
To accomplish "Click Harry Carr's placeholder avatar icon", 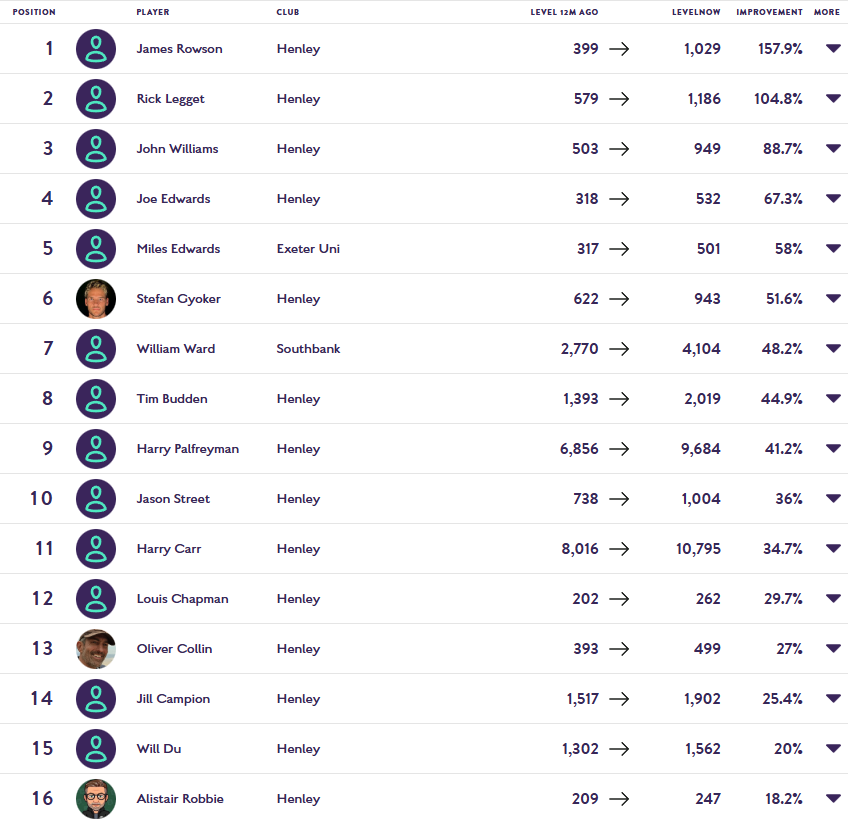I will click(96, 549).
